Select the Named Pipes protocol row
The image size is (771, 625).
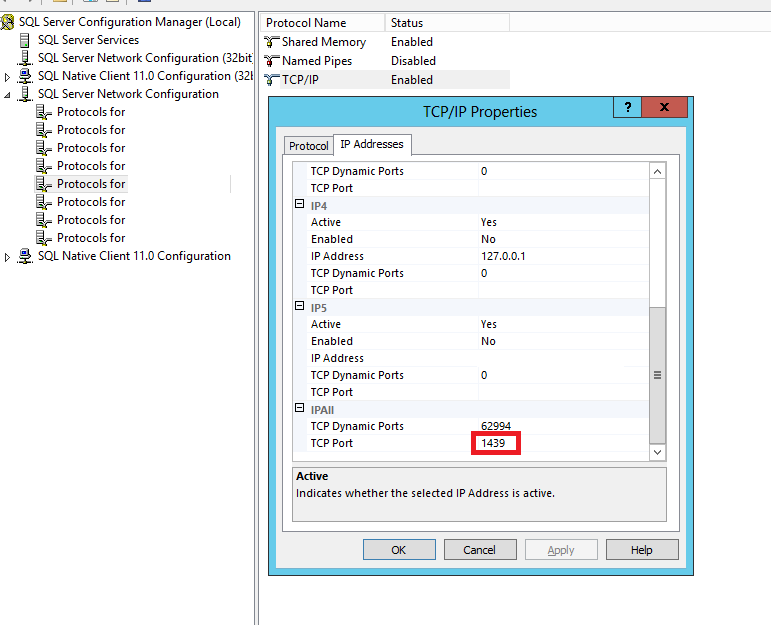(x=386, y=61)
